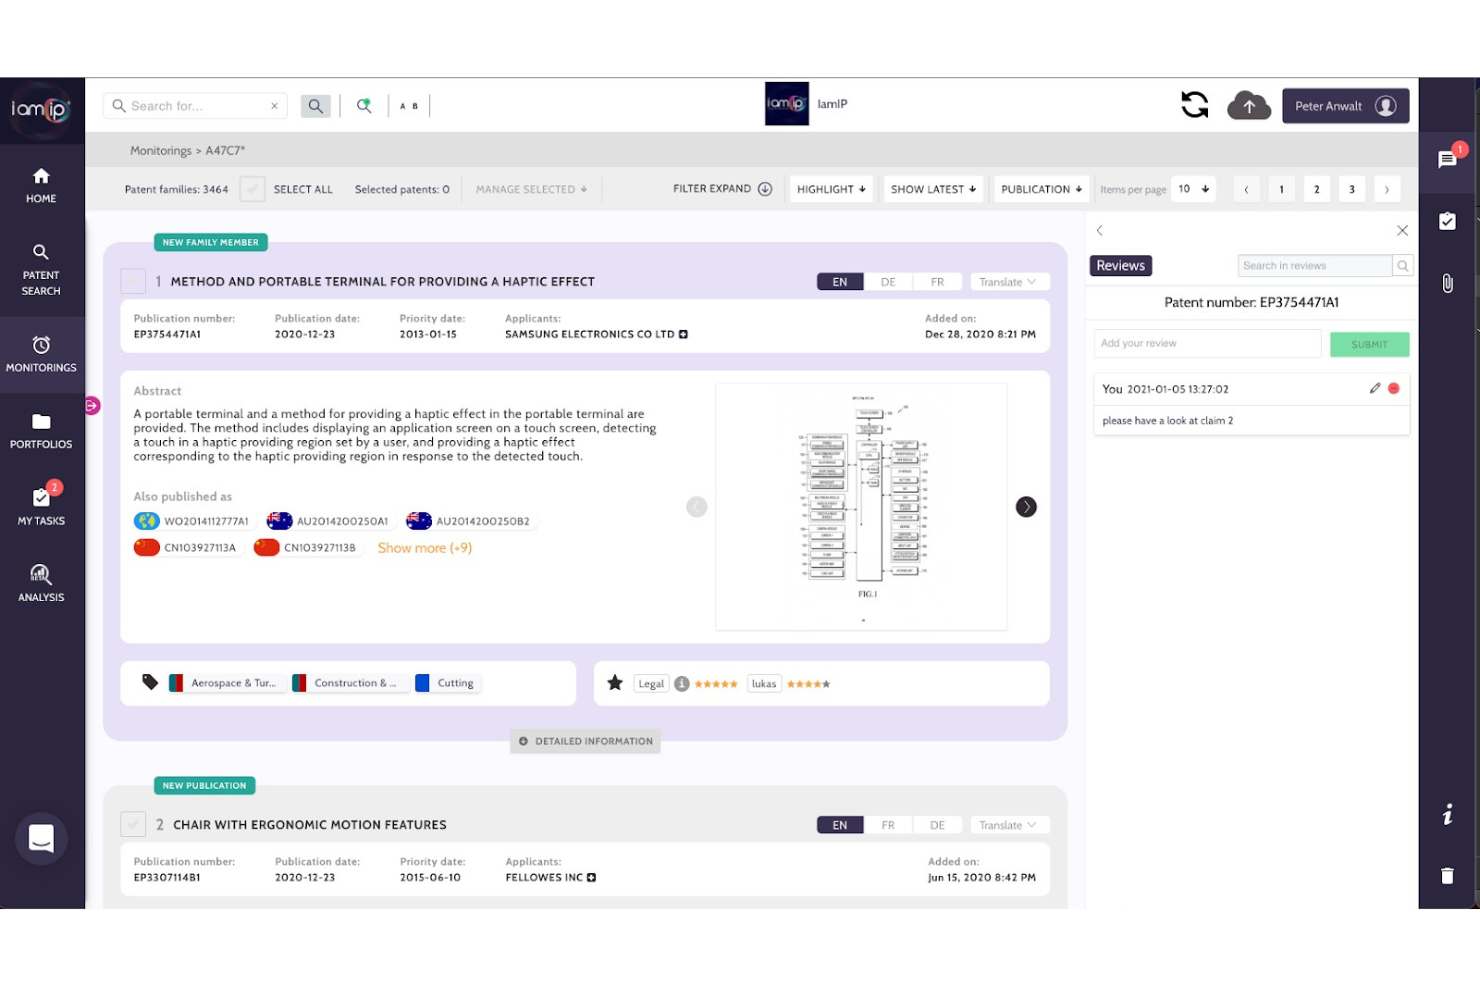Open Translate dropdown for patent 1
Screen dimensions: 1480x987
(1008, 282)
